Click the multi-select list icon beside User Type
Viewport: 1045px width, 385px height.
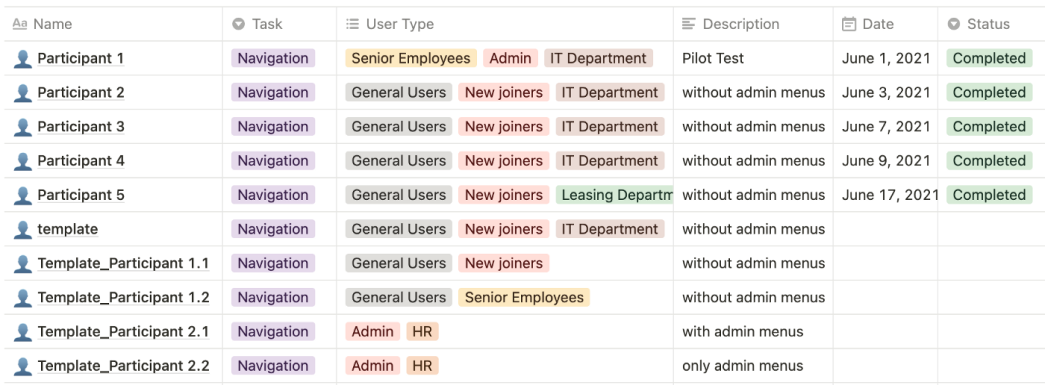coord(353,24)
